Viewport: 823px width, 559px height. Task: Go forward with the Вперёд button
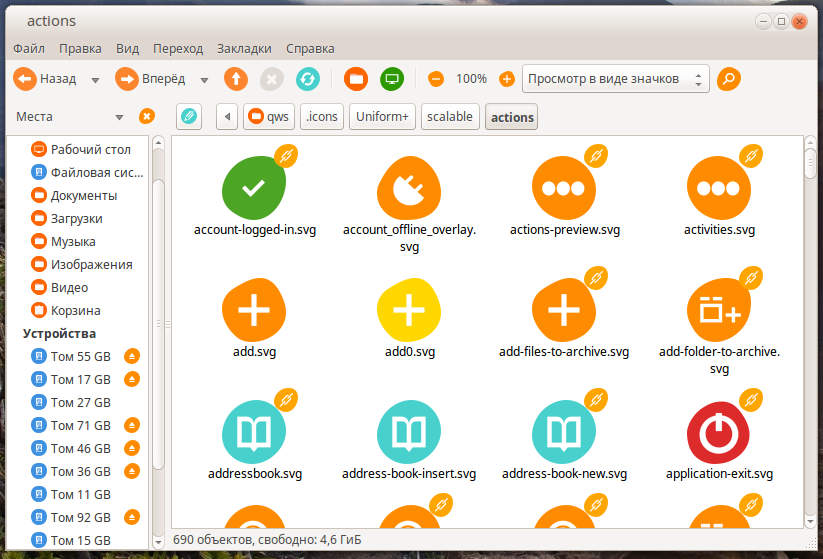point(151,79)
